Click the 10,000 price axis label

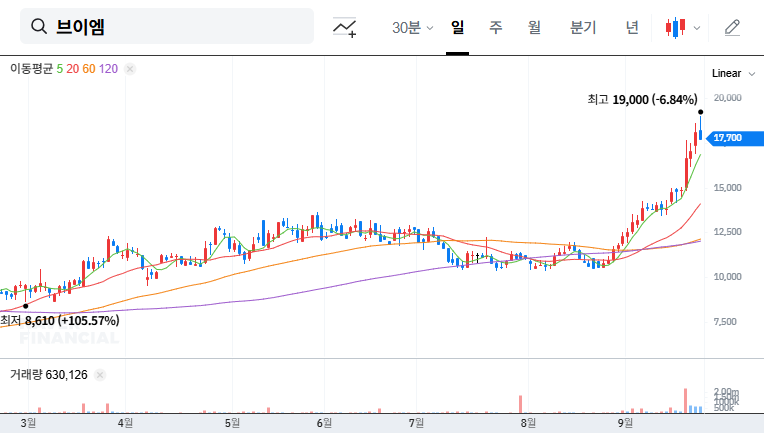coord(727,277)
